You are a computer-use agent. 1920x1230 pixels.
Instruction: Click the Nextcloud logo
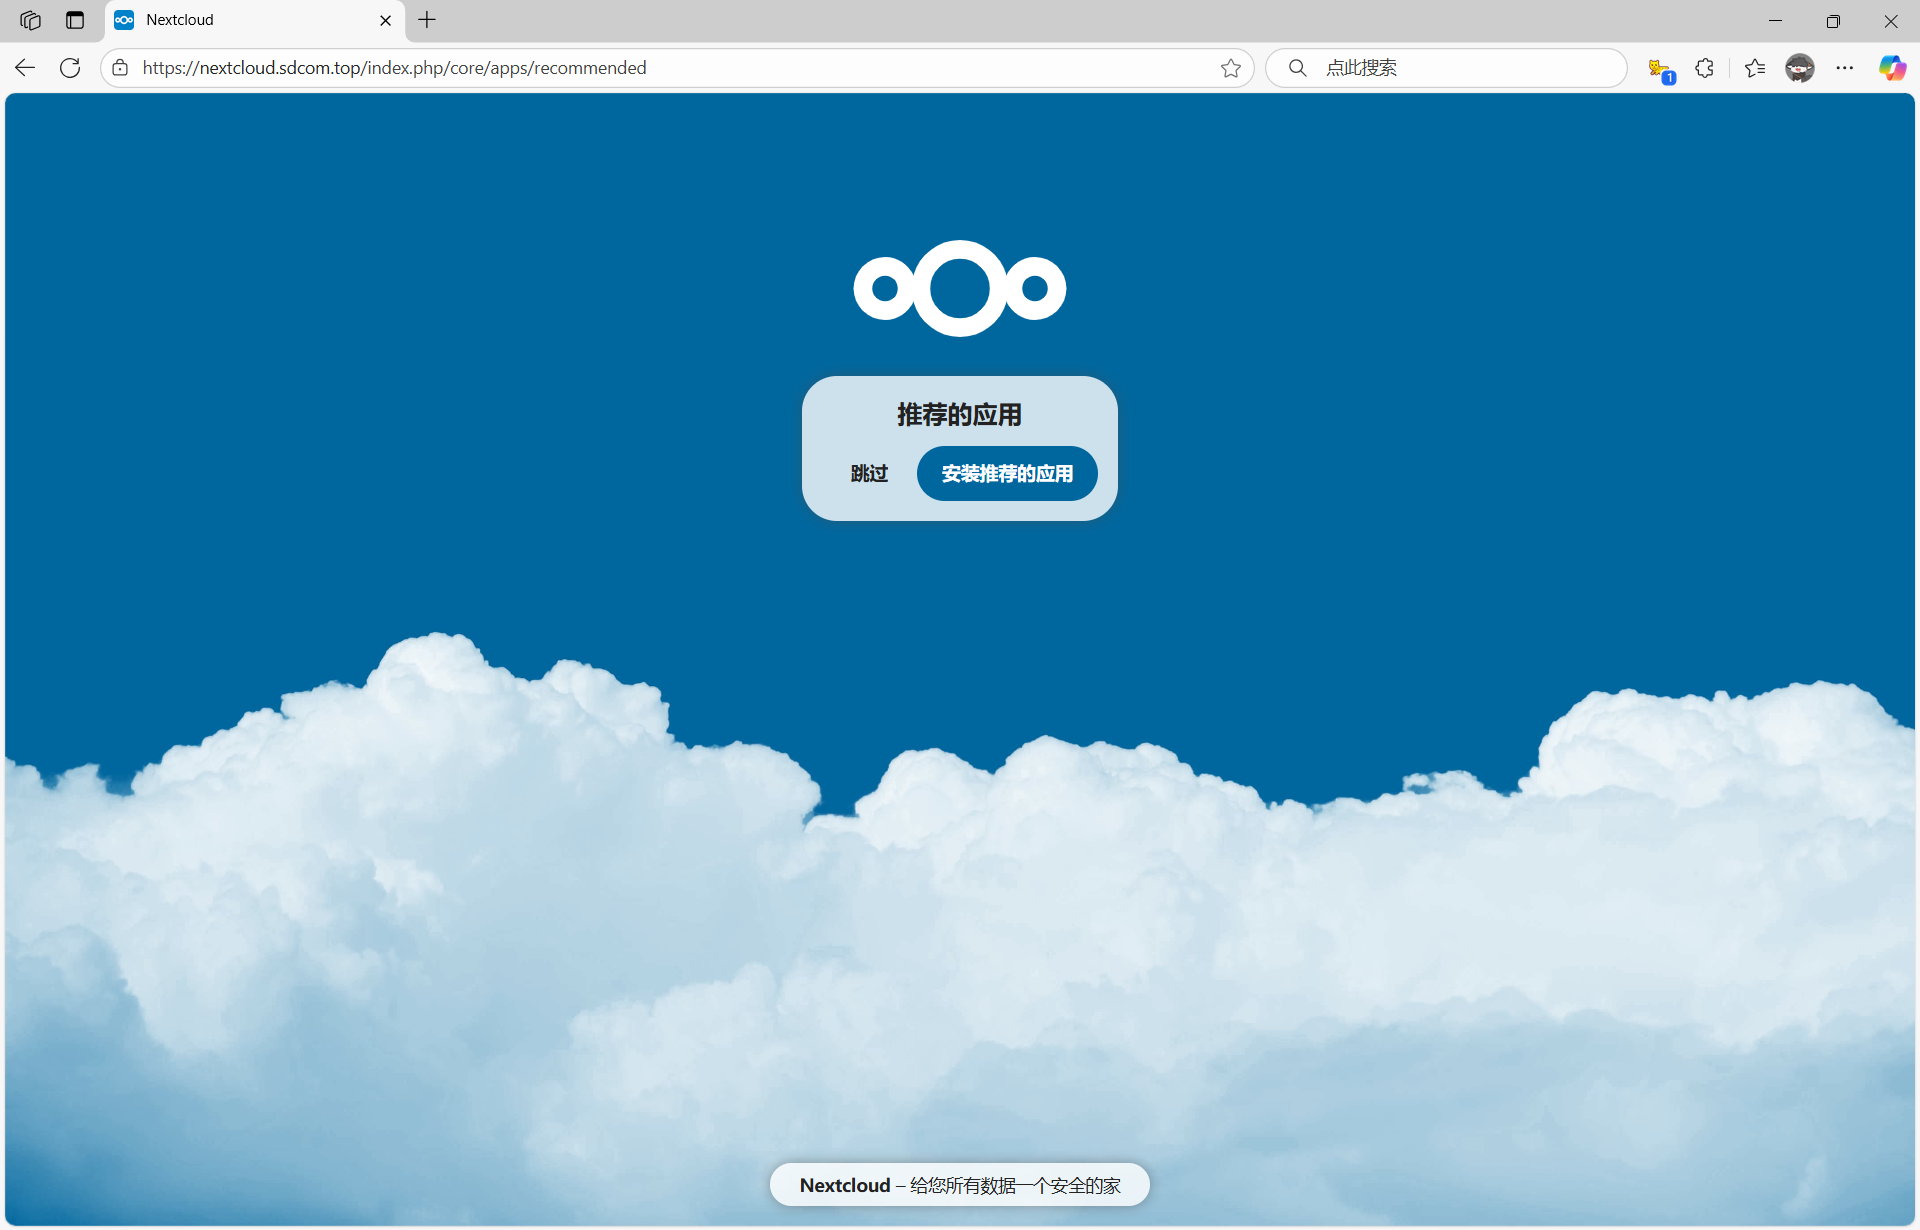959,288
